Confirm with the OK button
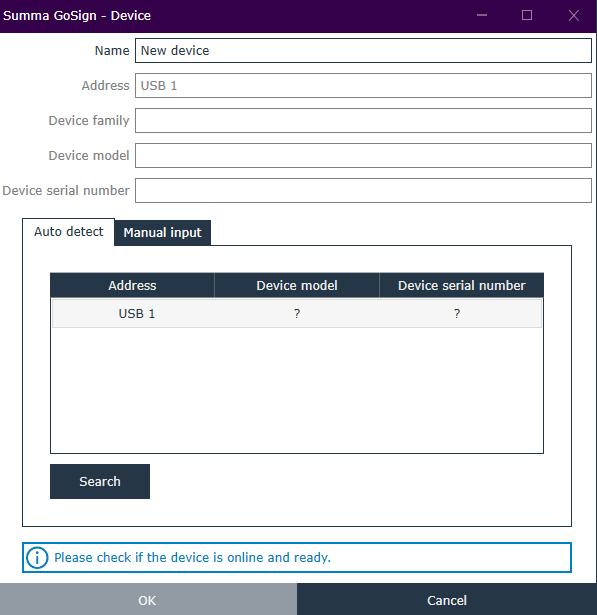 click(x=148, y=600)
